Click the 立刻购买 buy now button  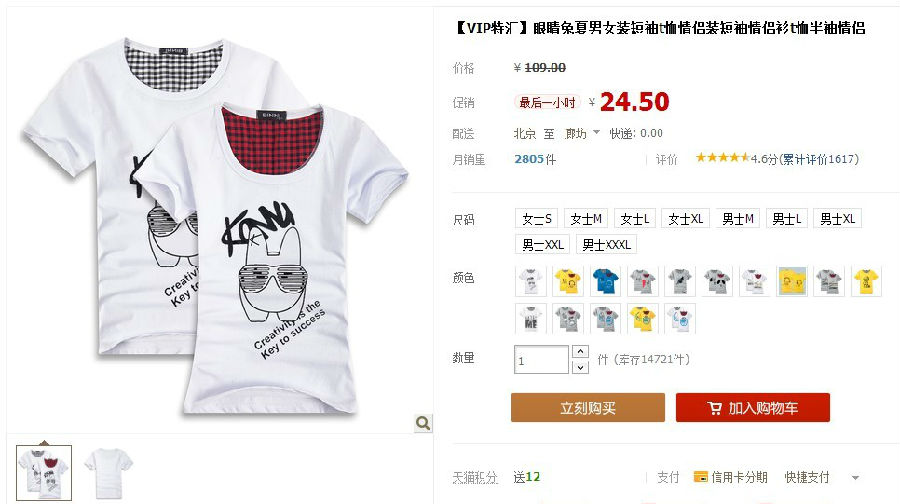click(588, 408)
